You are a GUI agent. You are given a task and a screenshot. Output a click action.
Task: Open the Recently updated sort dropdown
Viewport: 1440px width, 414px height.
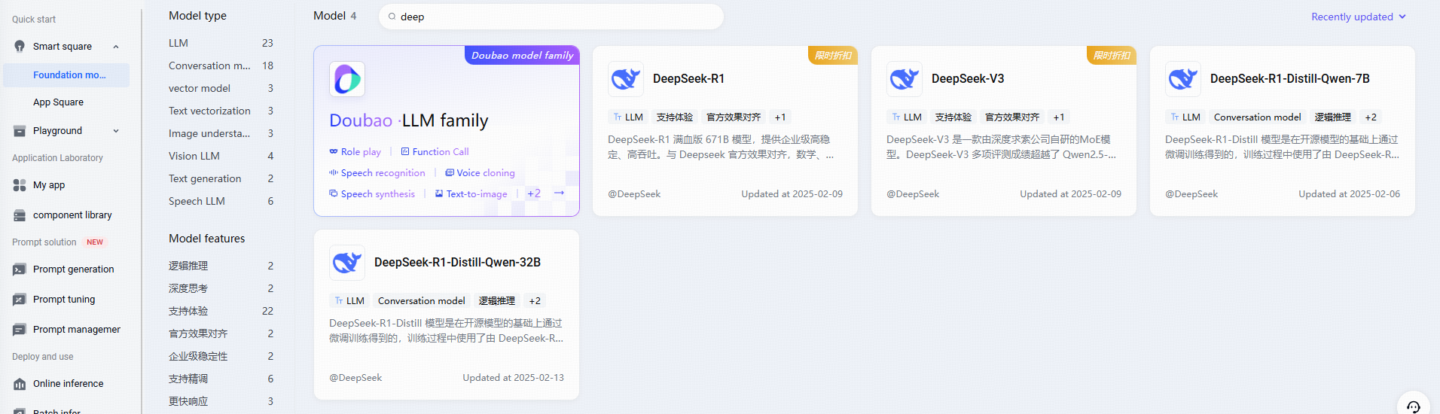click(x=1359, y=17)
